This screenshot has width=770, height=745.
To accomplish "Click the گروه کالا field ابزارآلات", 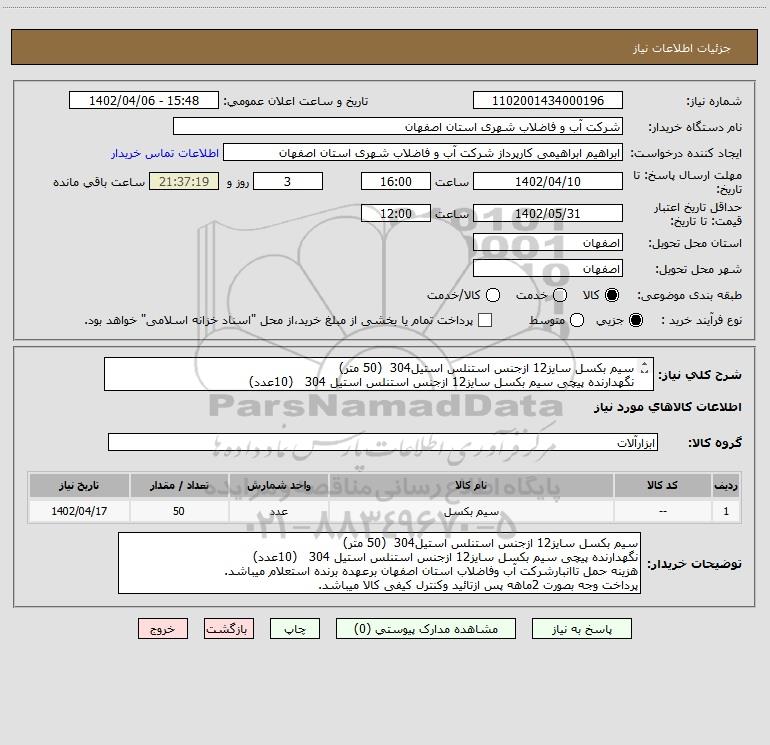I will (383, 442).
